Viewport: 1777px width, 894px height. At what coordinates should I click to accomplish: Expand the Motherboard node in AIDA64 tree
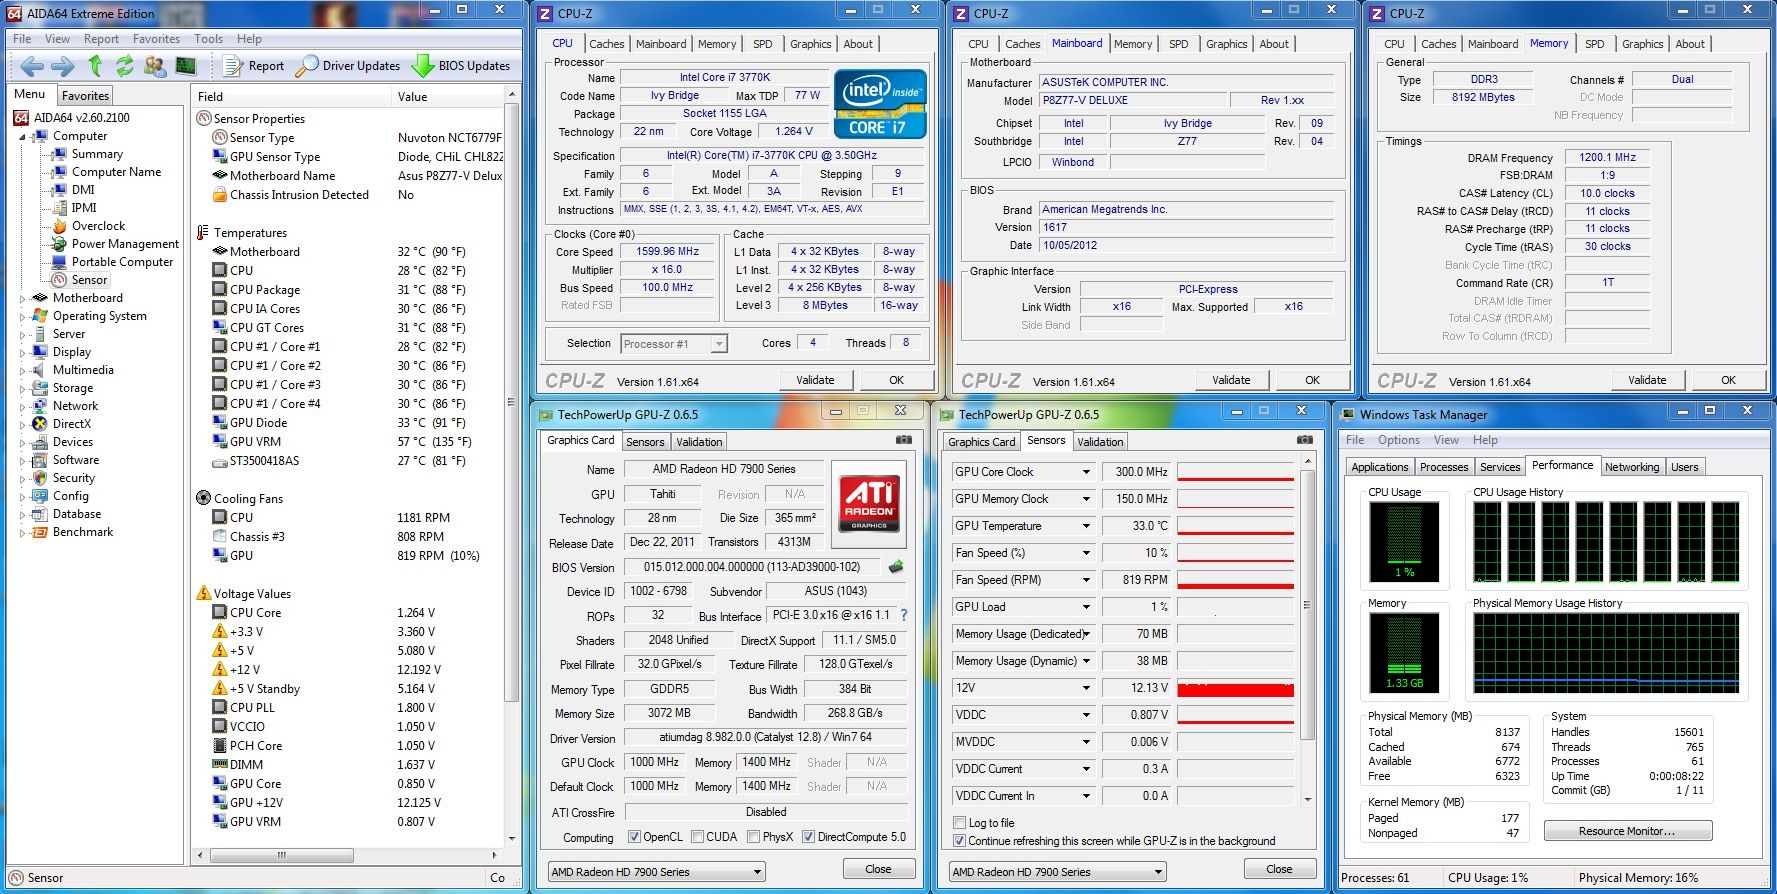pos(22,298)
